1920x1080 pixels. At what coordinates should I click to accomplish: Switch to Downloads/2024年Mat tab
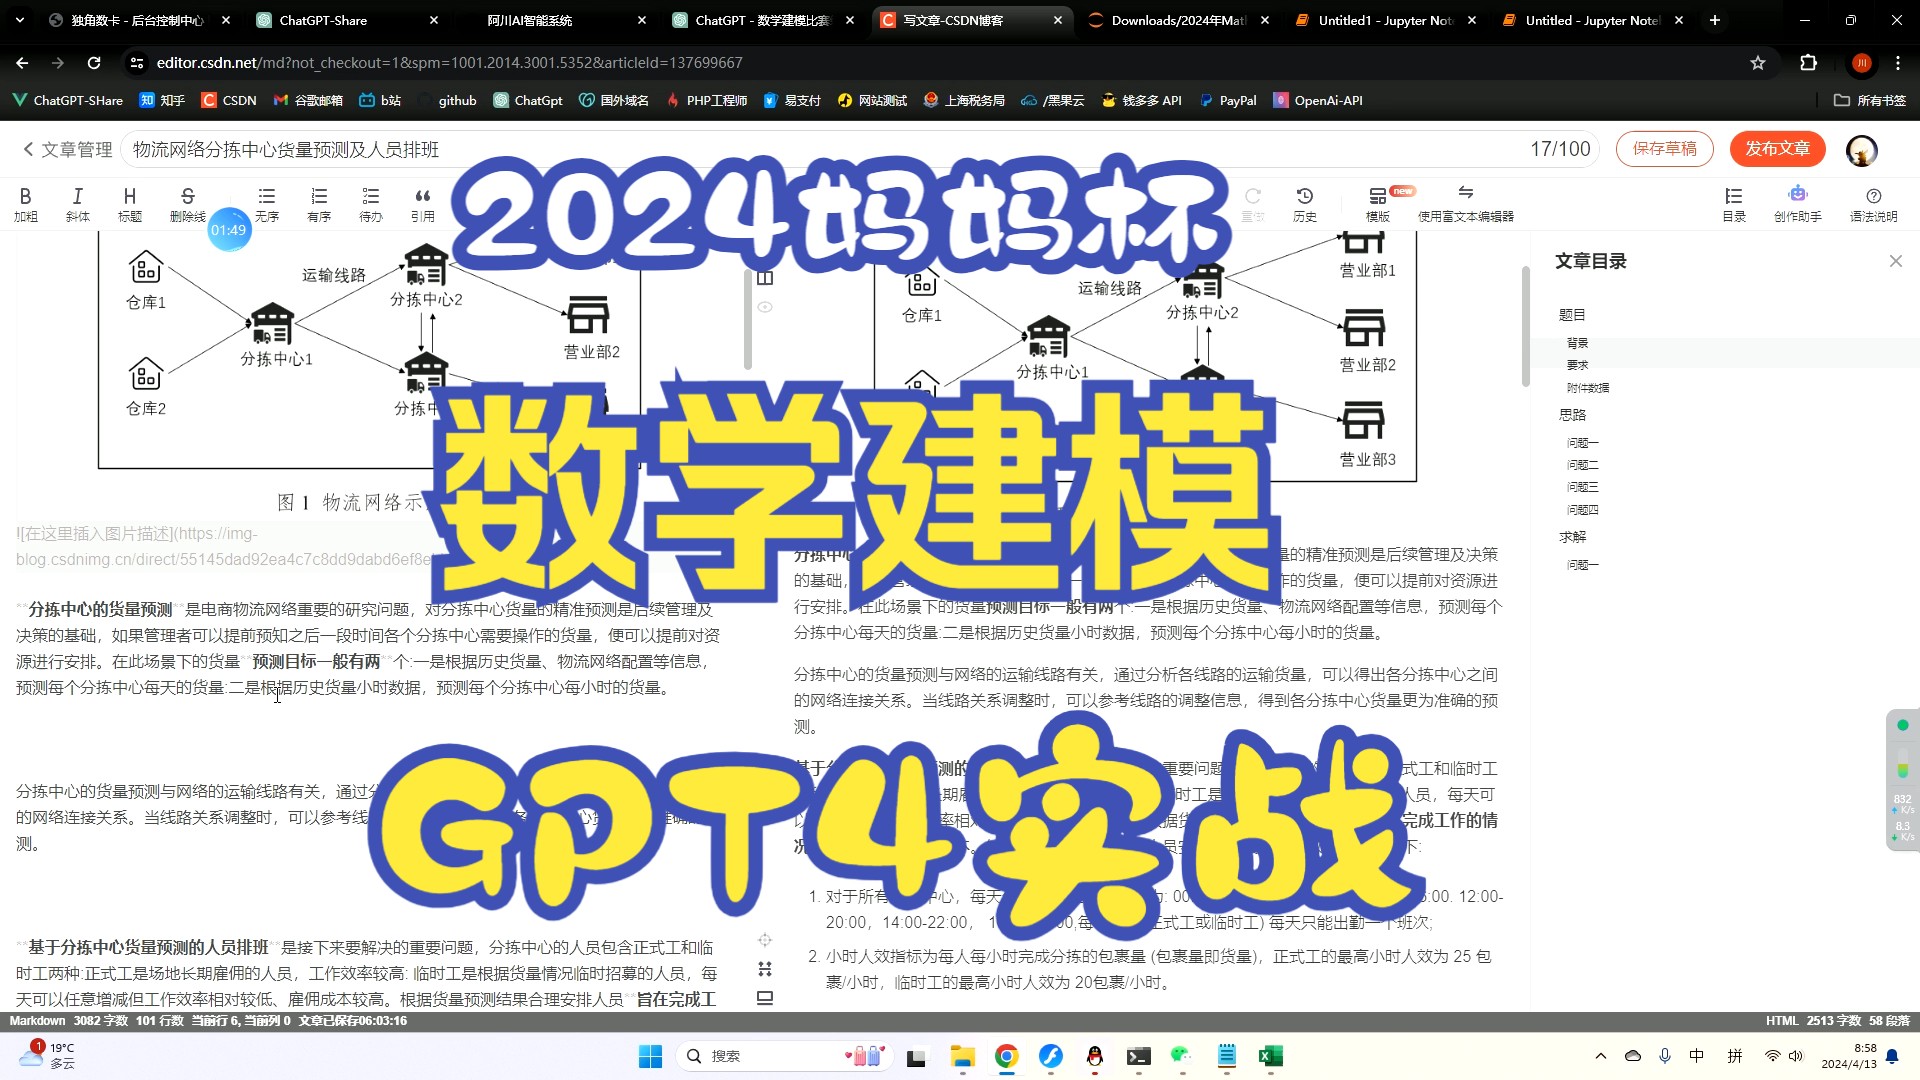[x=1178, y=20]
